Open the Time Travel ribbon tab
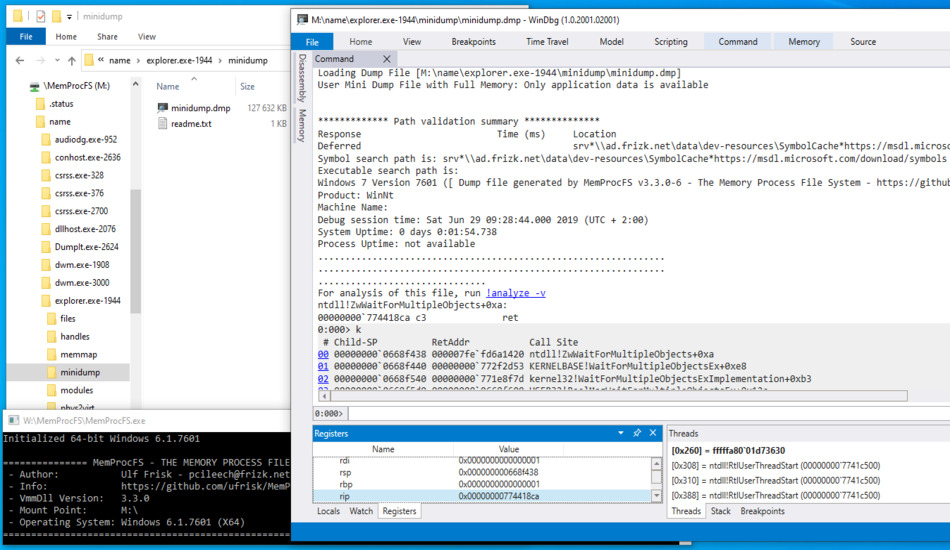950x550 pixels. click(547, 42)
